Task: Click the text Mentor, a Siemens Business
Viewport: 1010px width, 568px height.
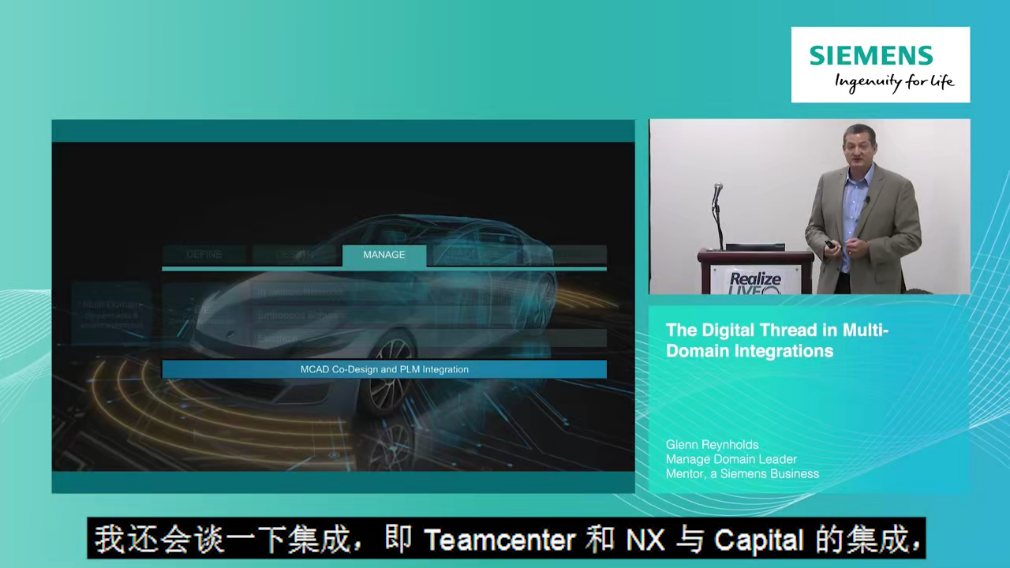Action: click(742, 474)
